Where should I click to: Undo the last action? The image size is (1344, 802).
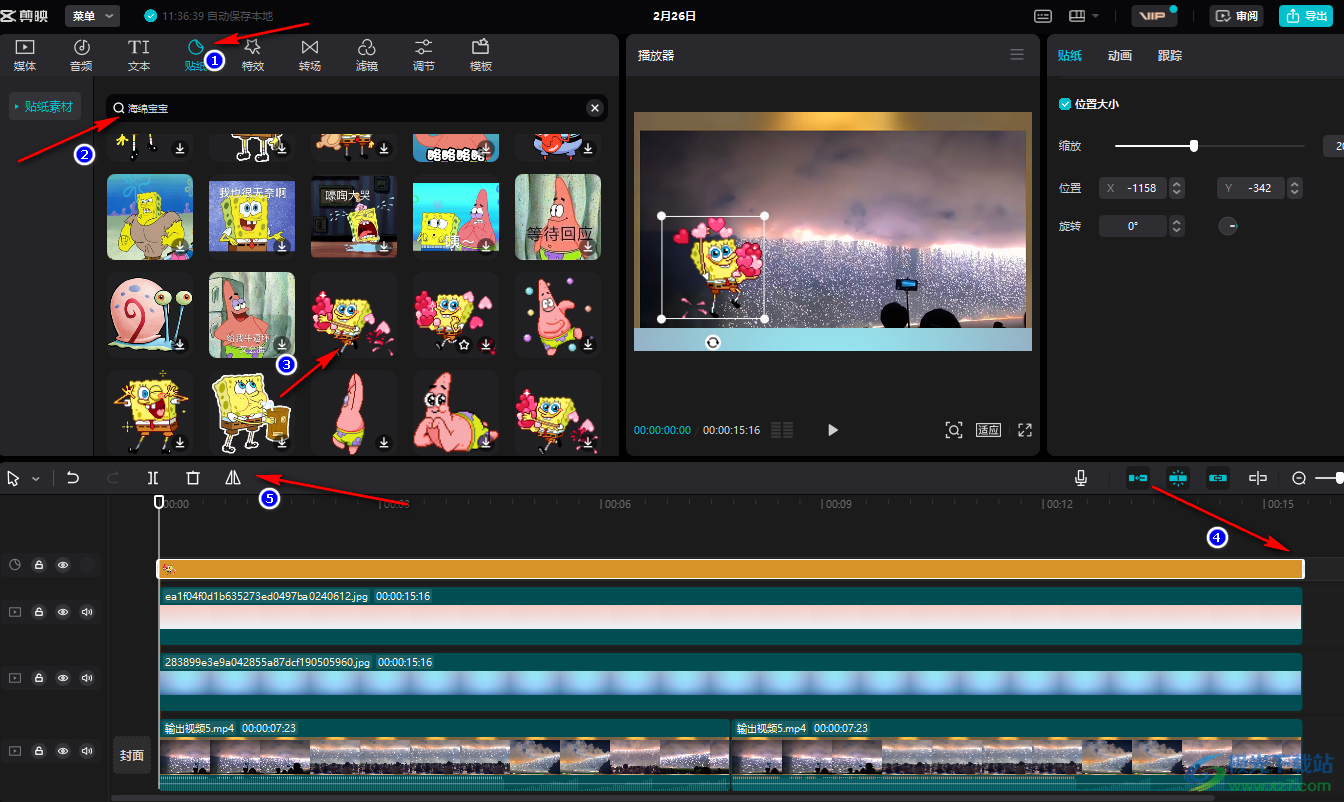pyautogui.click(x=73, y=478)
